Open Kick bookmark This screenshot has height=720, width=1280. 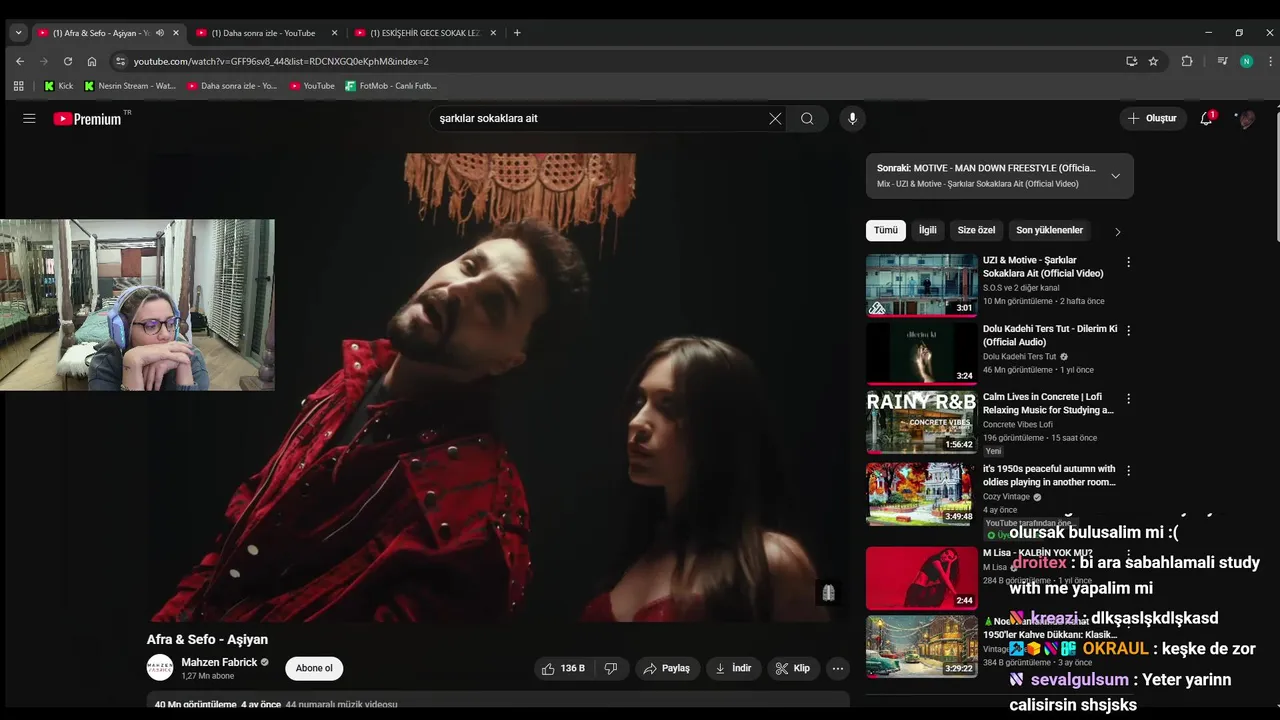tap(58, 86)
